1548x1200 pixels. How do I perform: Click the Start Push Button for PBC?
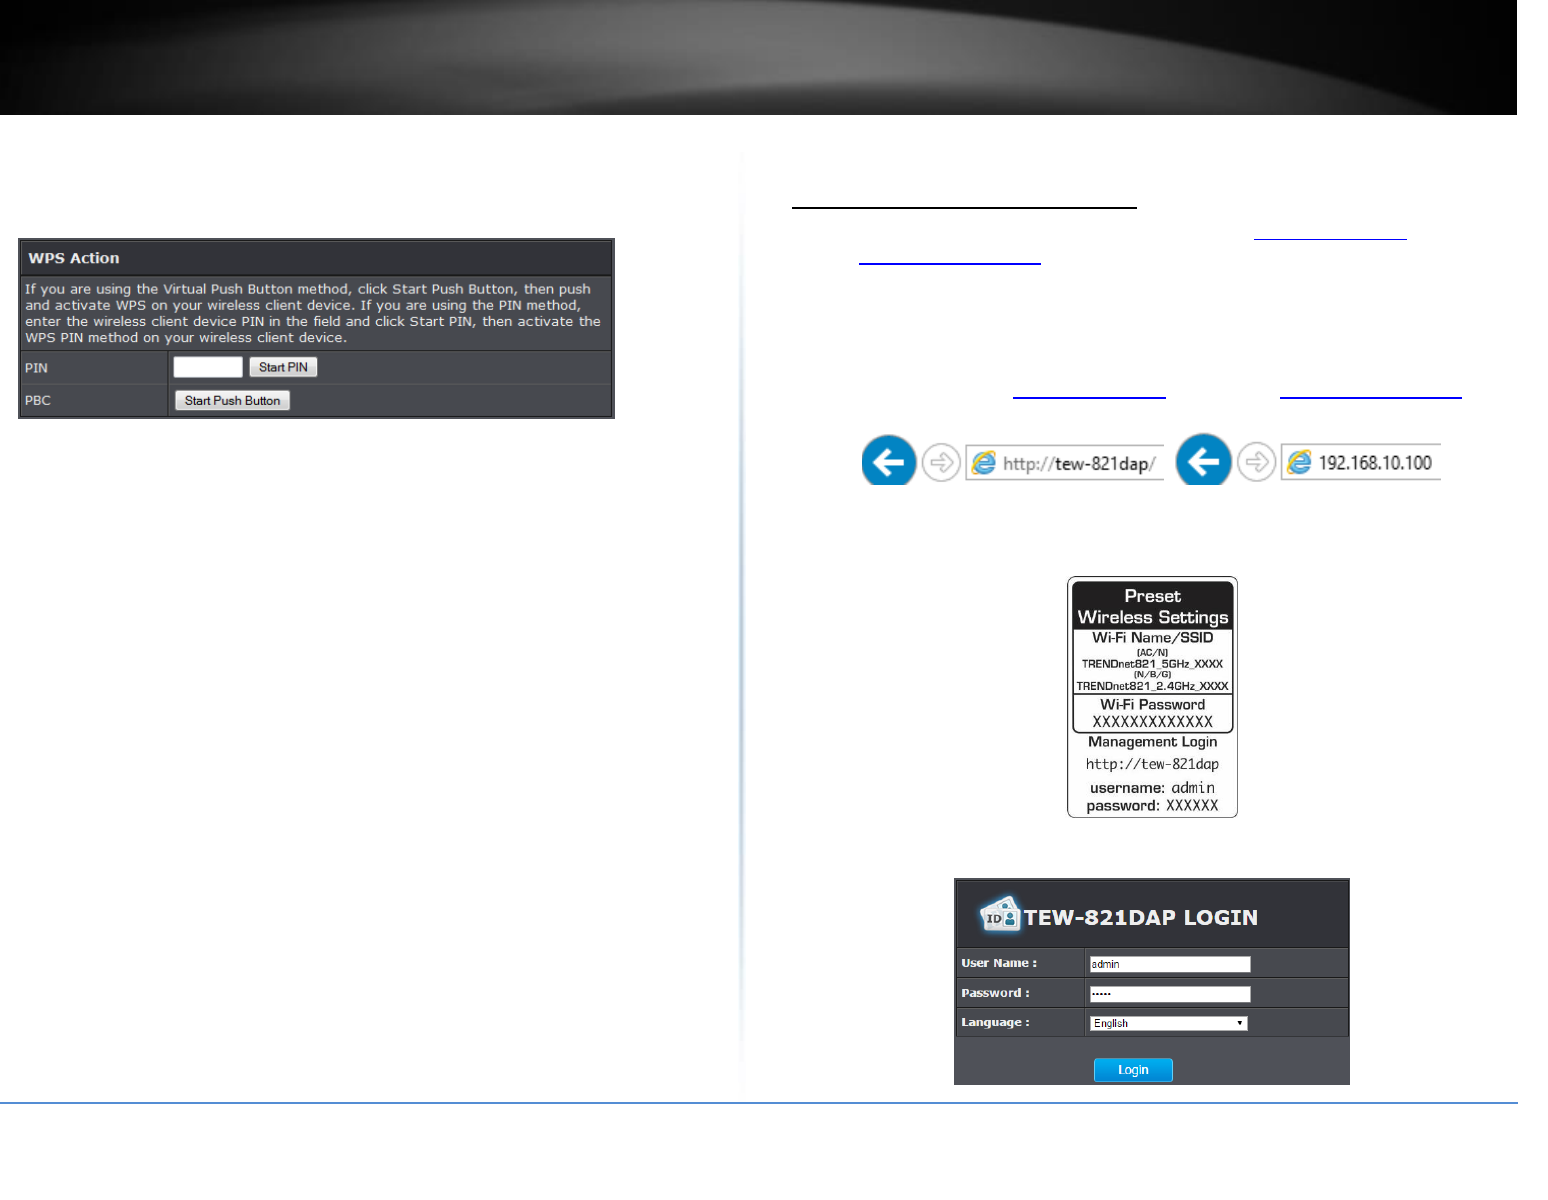click(x=232, y=400)
